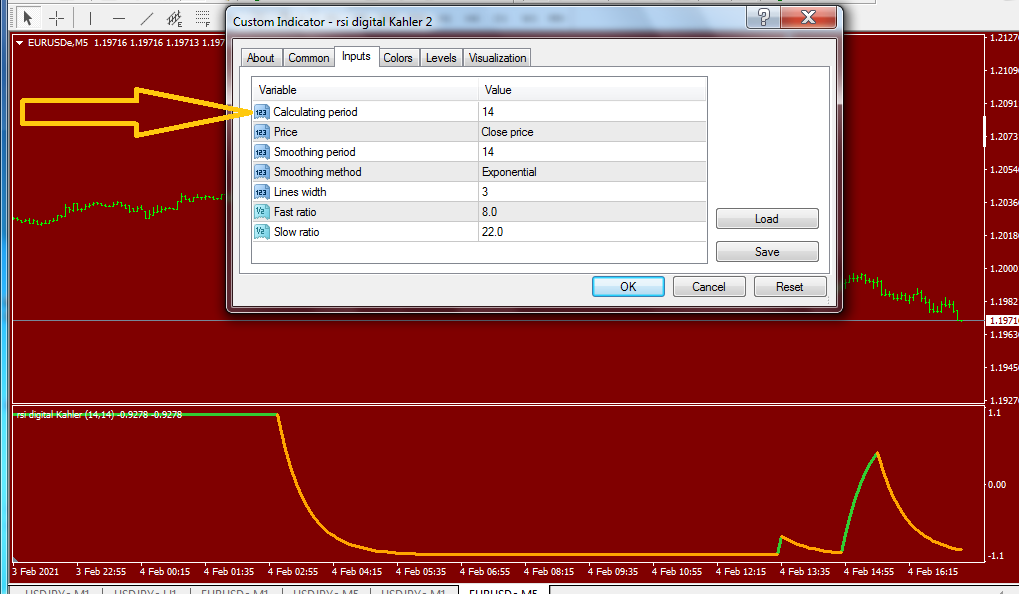Click the Load button
The image size is (1019, 594).
coord(767,219)
